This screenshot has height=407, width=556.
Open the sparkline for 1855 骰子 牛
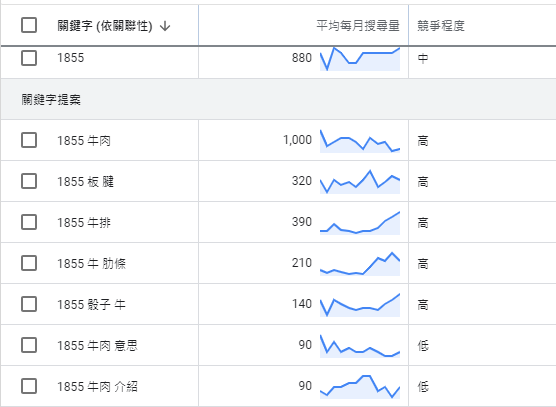[360, 305]
